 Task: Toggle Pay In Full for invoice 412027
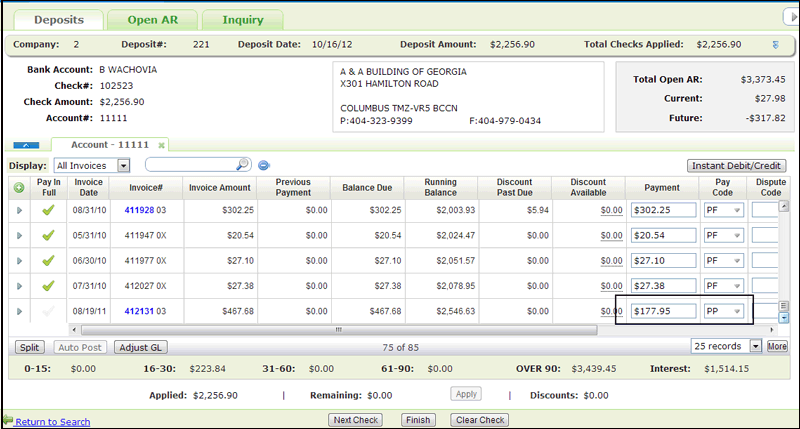(x=48, y=286)
